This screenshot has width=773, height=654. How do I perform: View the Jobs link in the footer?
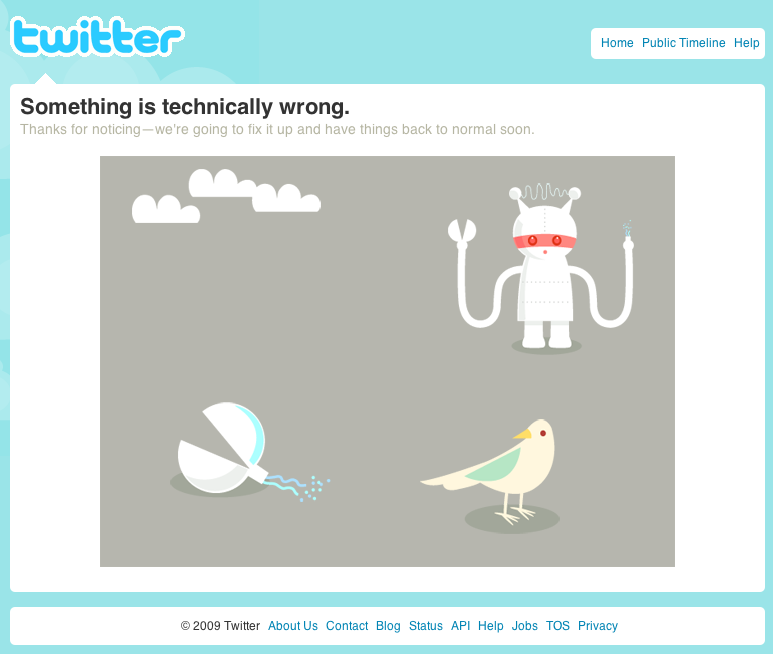click(x=525, y=626)
